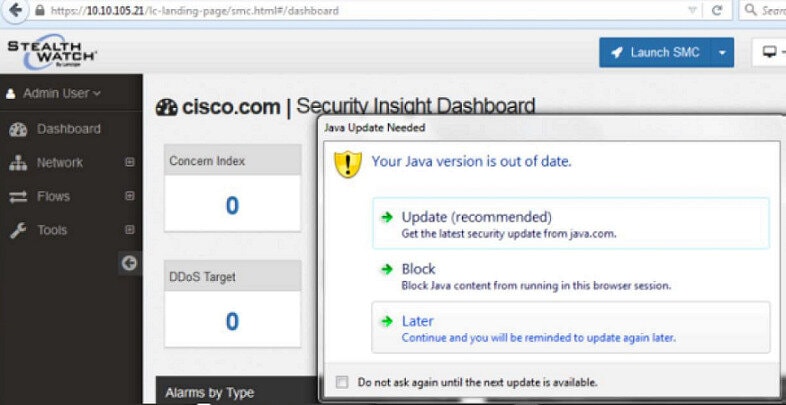Click the monitor icon button at top right
The height and width of the screenshot is (405, 786).
[x=769, y=52]
